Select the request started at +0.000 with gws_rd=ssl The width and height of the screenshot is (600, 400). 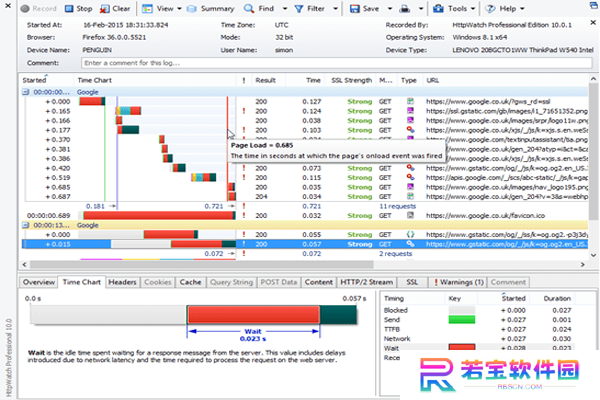(306, 101)
